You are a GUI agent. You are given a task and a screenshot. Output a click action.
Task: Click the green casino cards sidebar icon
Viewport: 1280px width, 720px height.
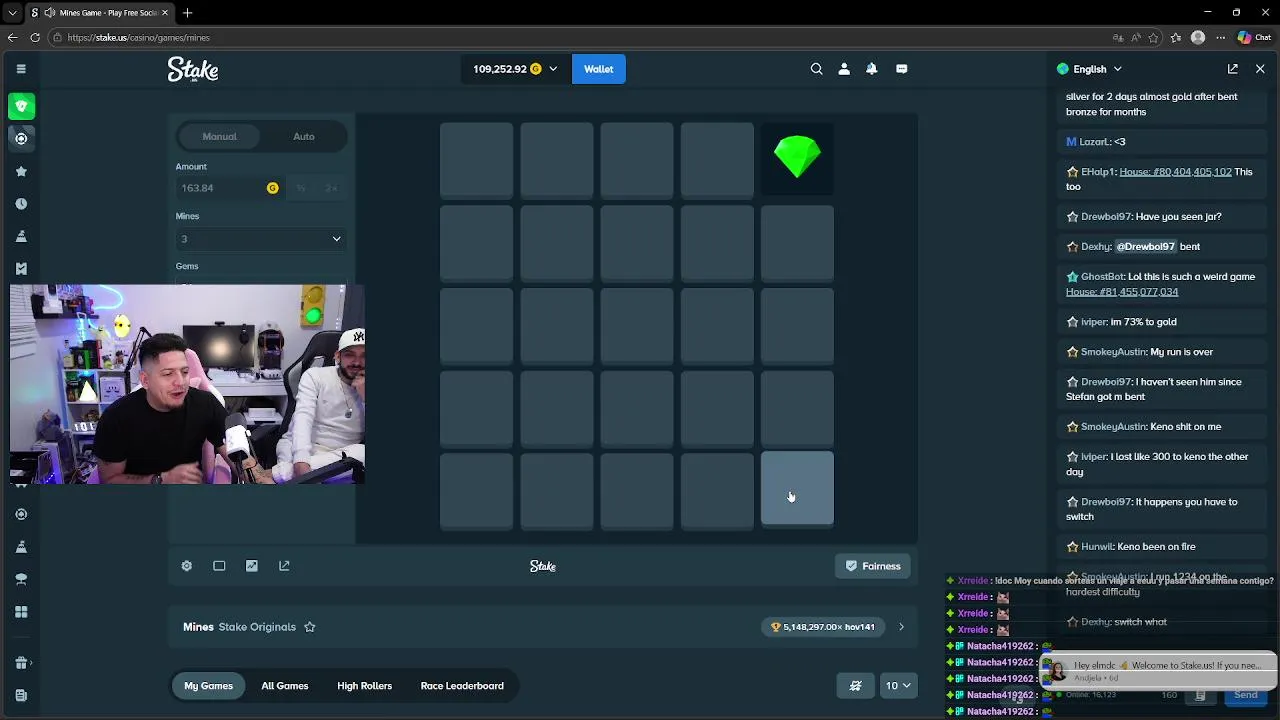(21, 106)
